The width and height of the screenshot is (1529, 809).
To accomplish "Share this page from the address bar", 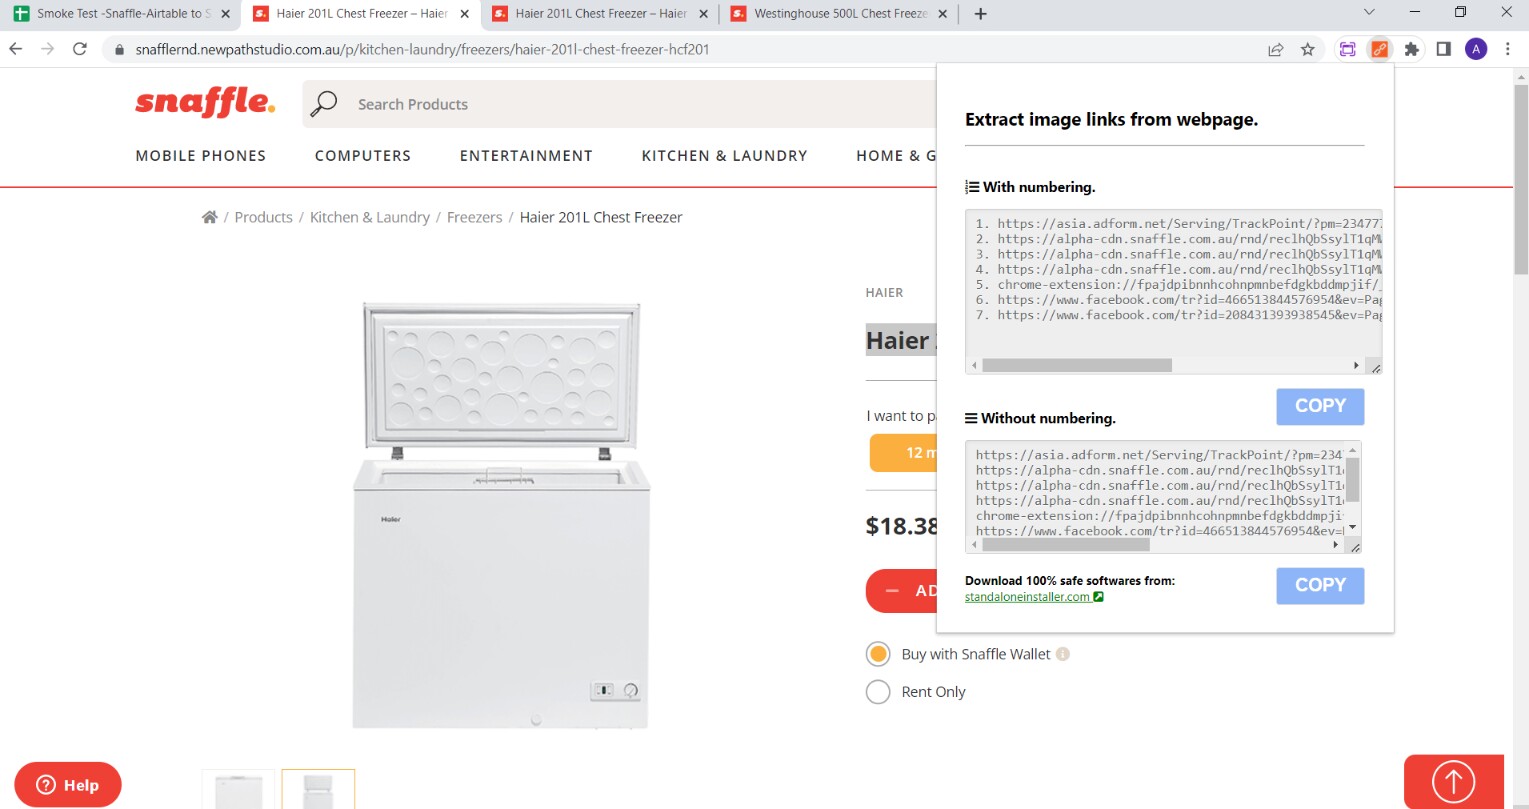I will (x=1276, y=49).
